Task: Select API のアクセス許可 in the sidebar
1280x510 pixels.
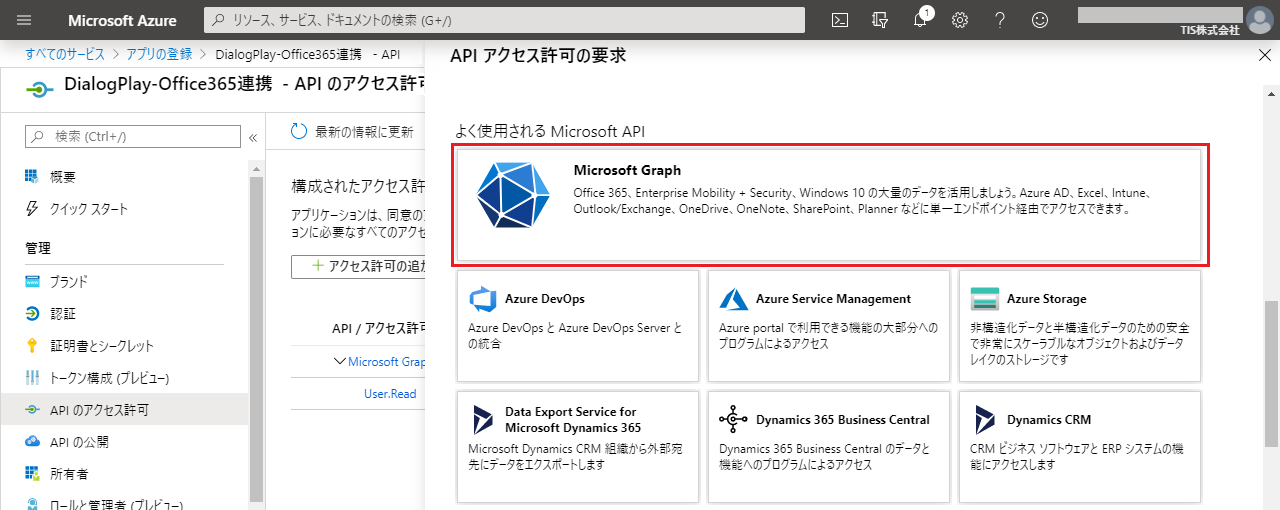Action: [x=124, y=410]
